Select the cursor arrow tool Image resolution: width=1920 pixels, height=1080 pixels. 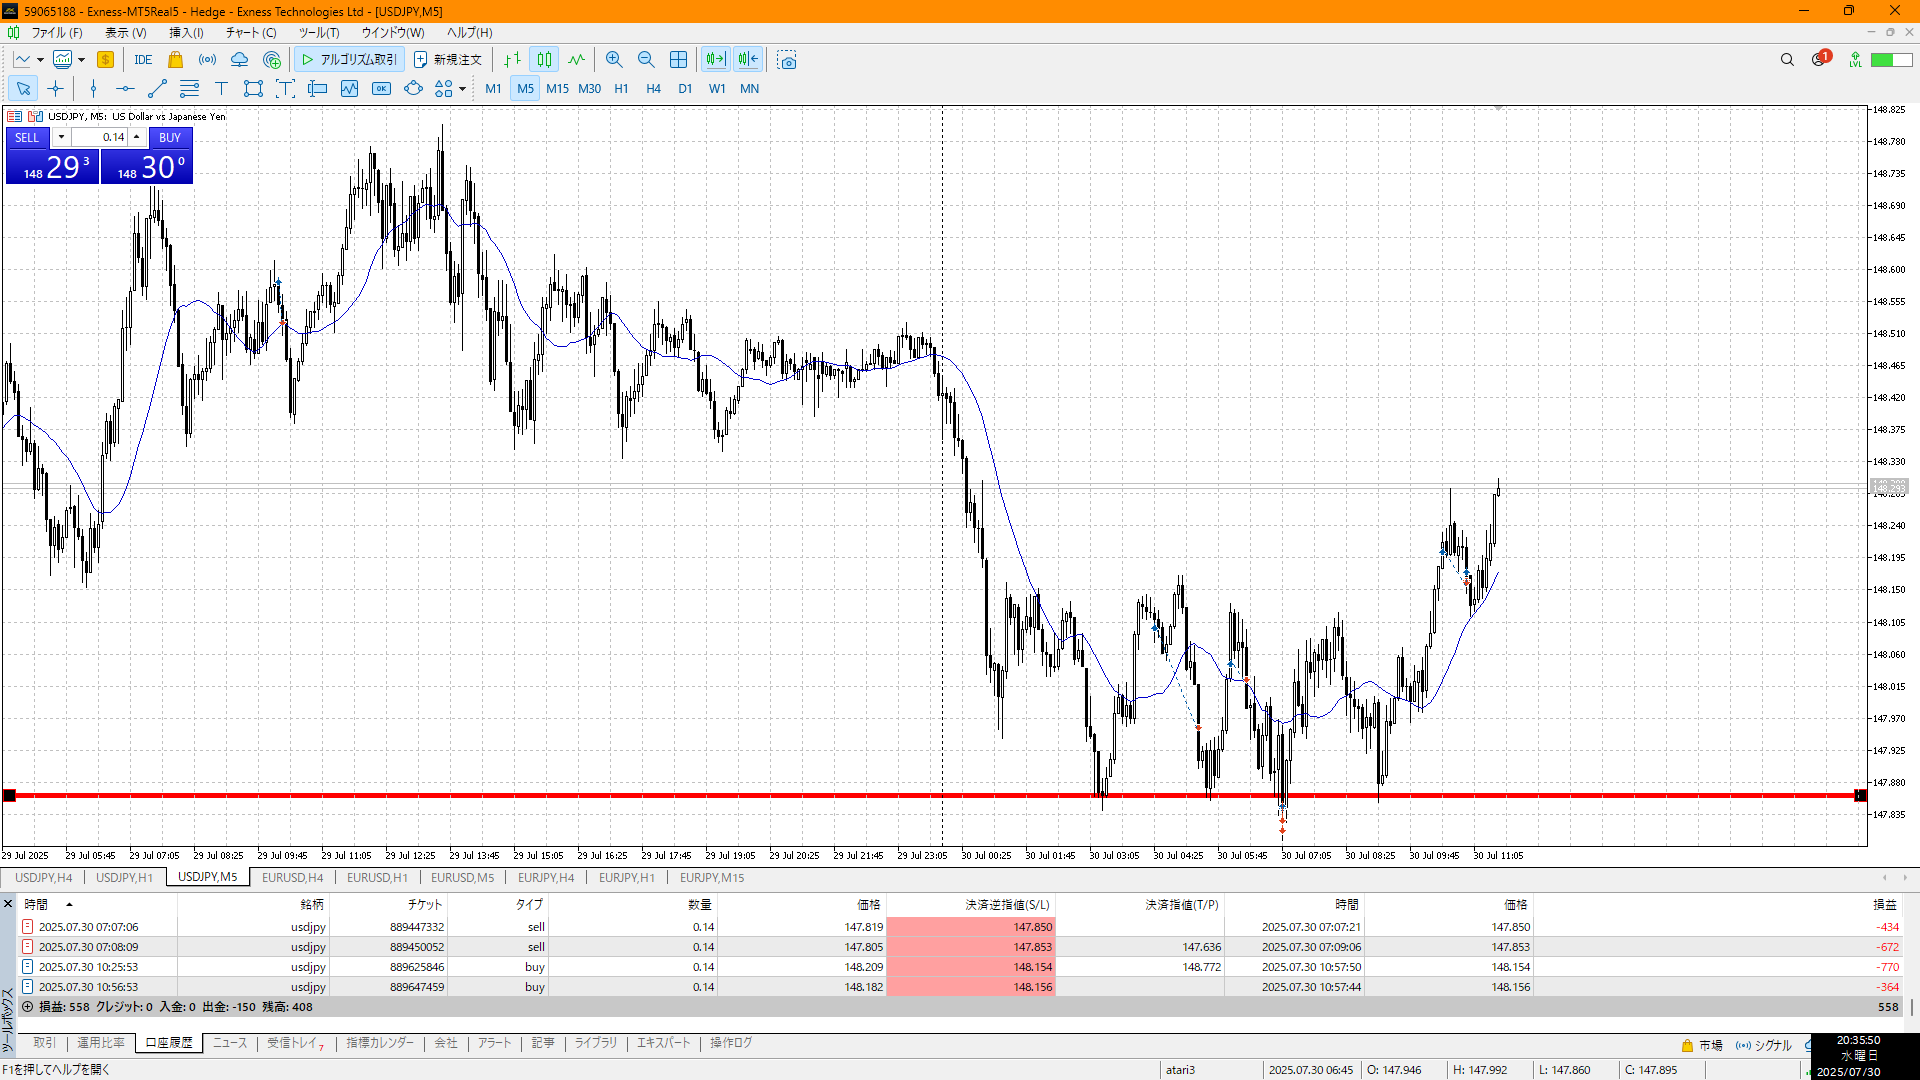coord(23,89)
